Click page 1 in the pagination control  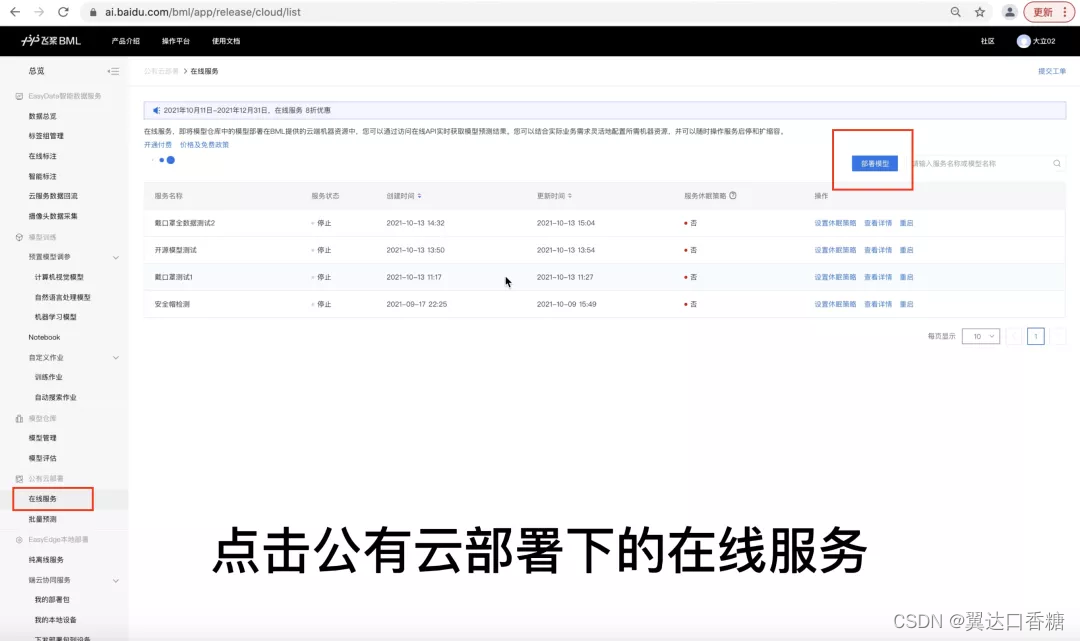tap(1035, 336)
